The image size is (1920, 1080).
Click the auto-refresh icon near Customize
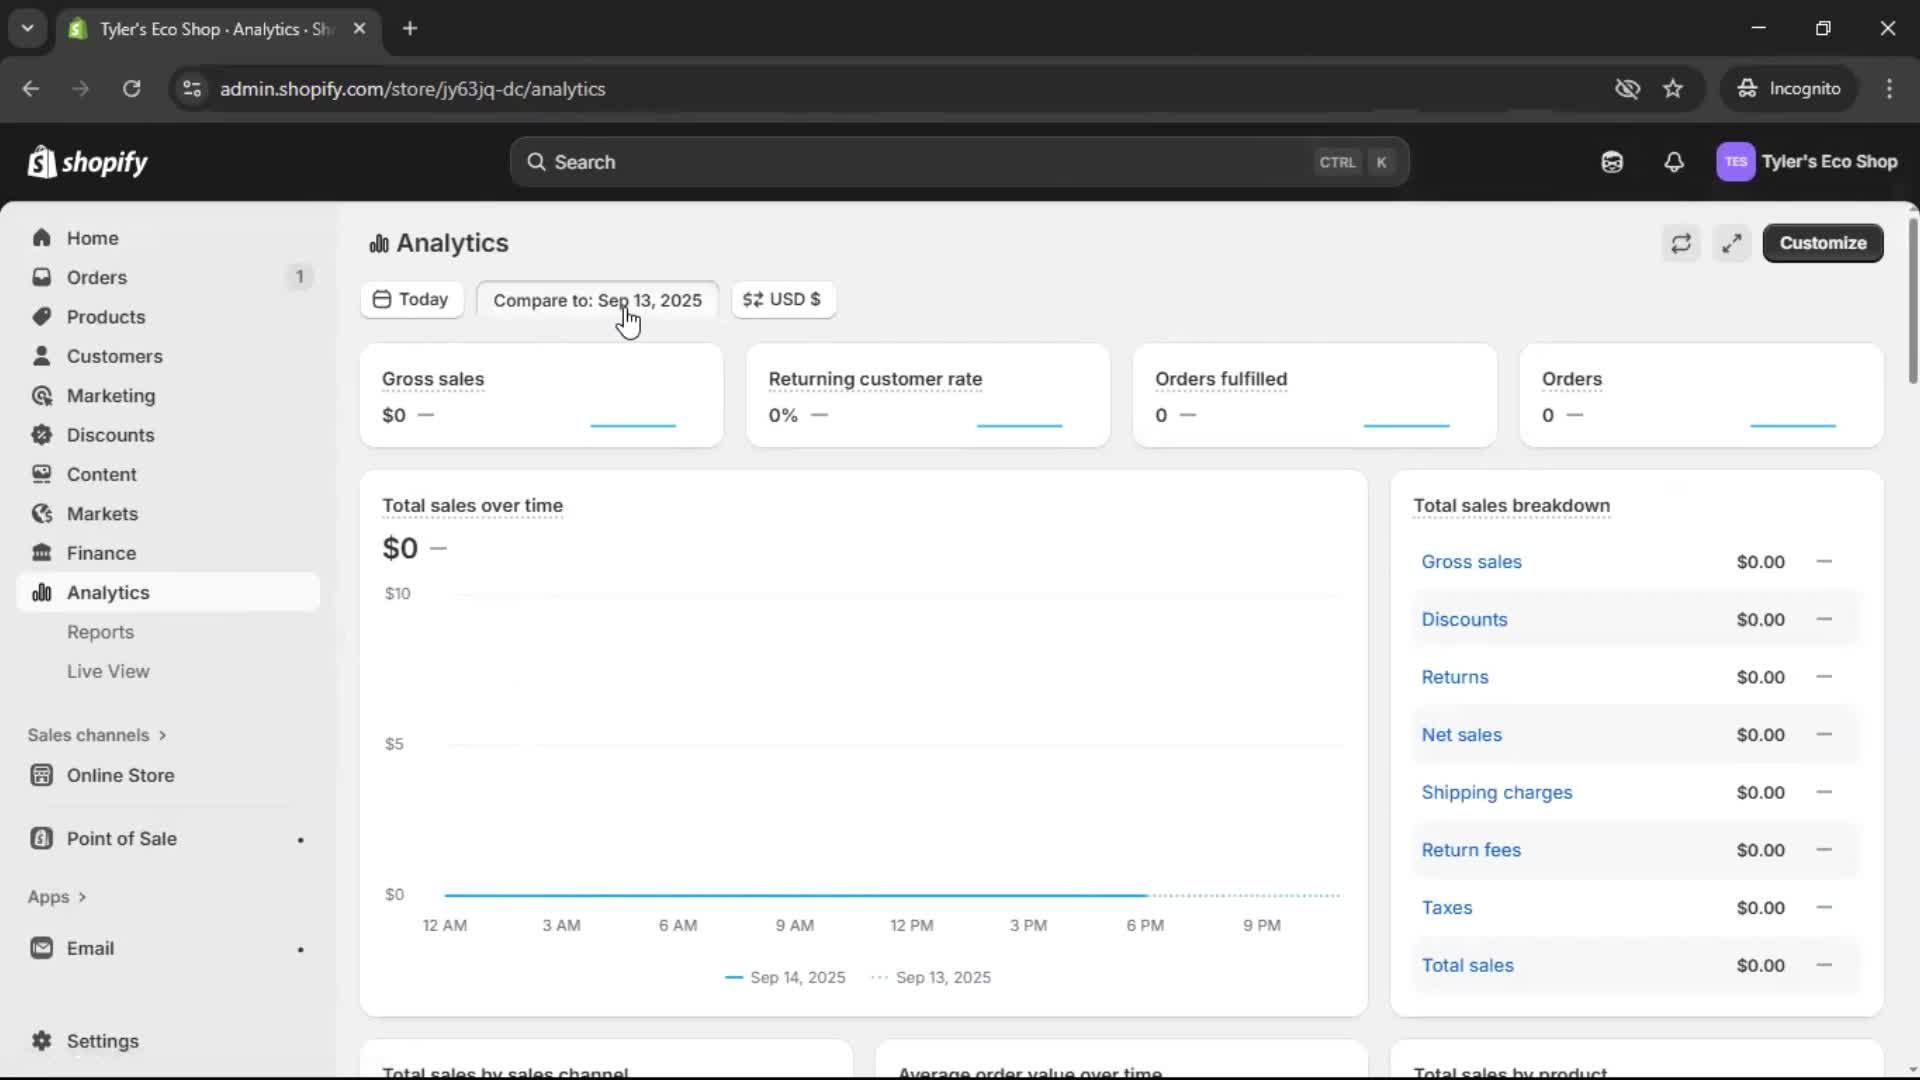pos(1682,243)
